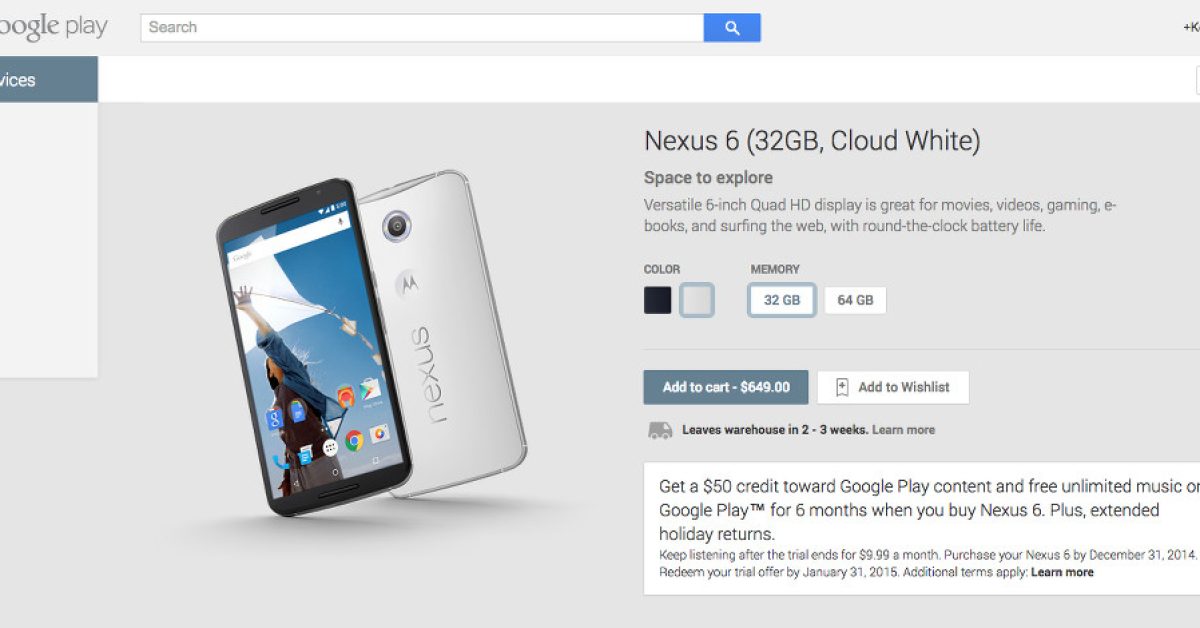Select the 32 GB memory option

pyautogui.click(x=782, y=300)
